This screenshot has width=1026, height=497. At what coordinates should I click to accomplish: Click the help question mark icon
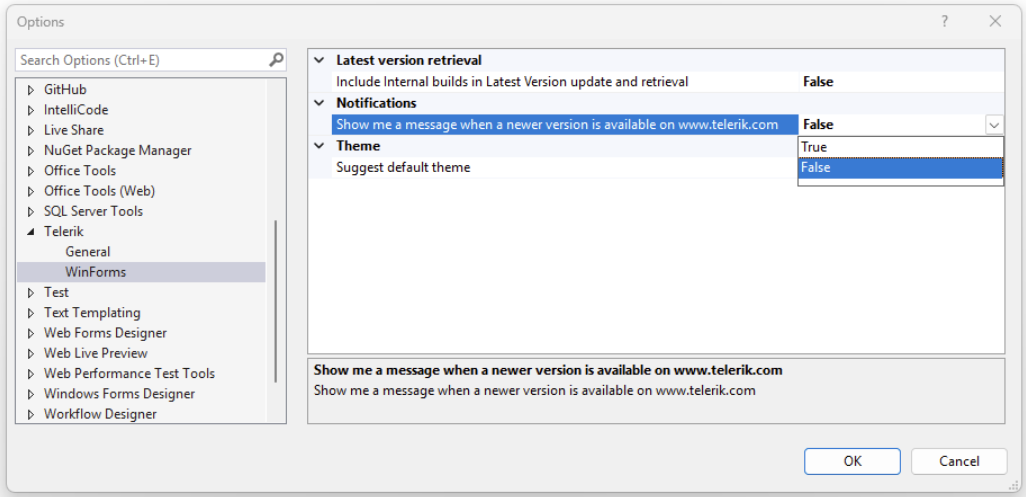coord(945,21)
